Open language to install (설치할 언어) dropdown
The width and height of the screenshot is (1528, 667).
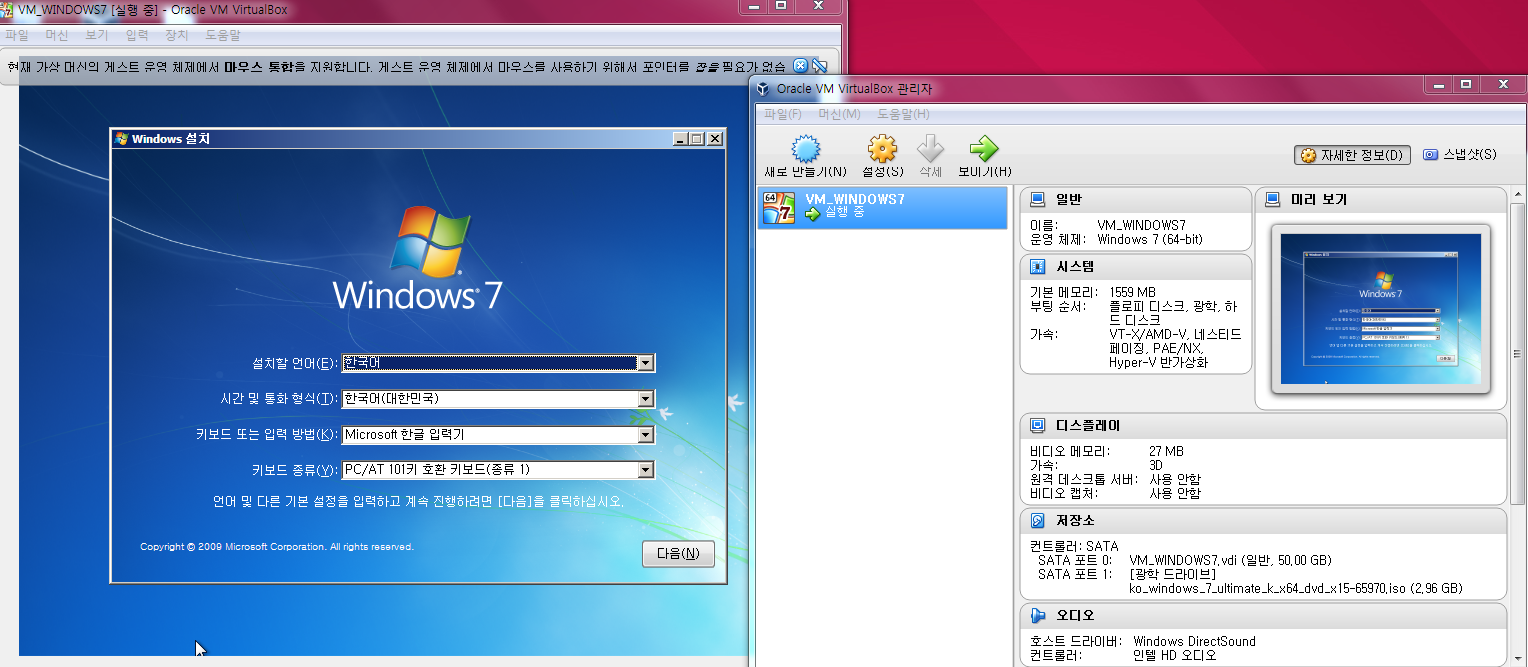pyautogui.click(x=646, y=363)
